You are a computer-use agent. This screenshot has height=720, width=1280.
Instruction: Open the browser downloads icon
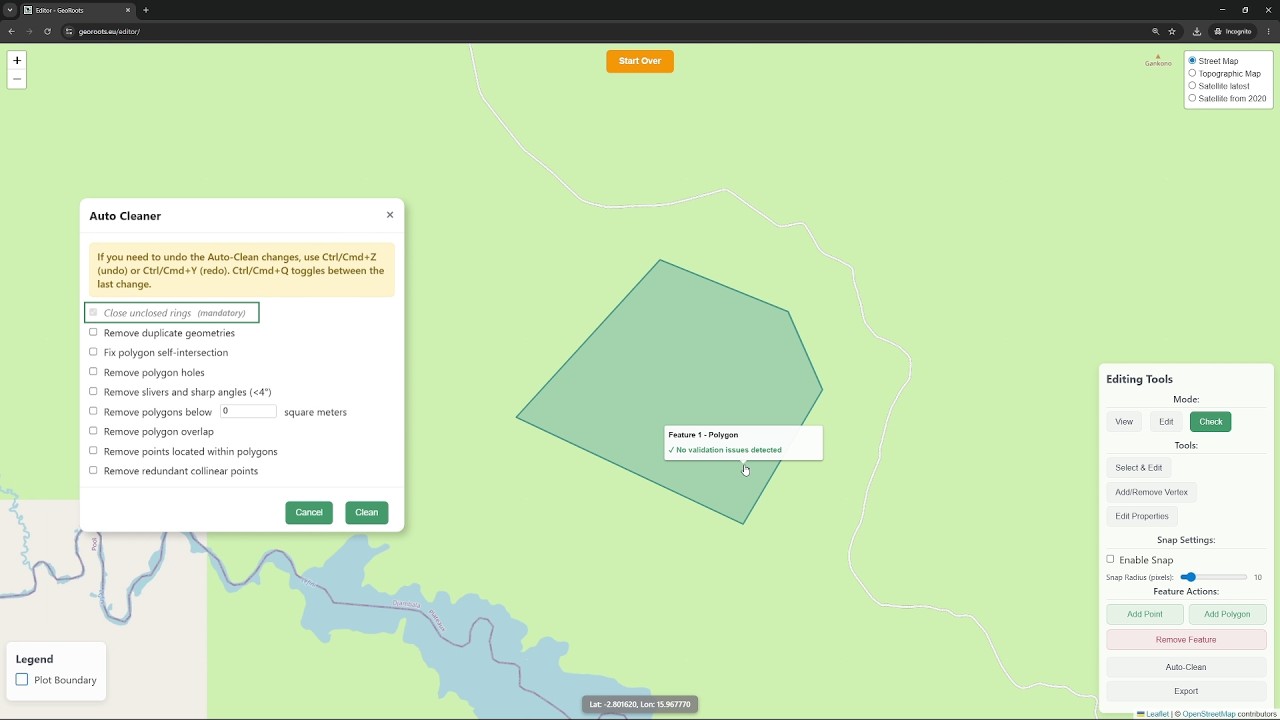pos(1197,31)
